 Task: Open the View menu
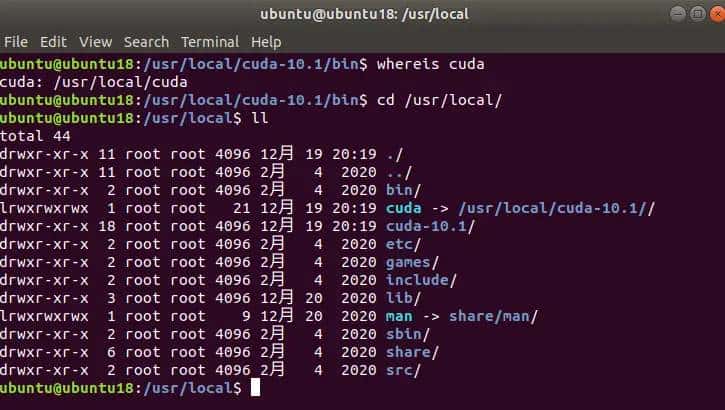click(95, 42)
